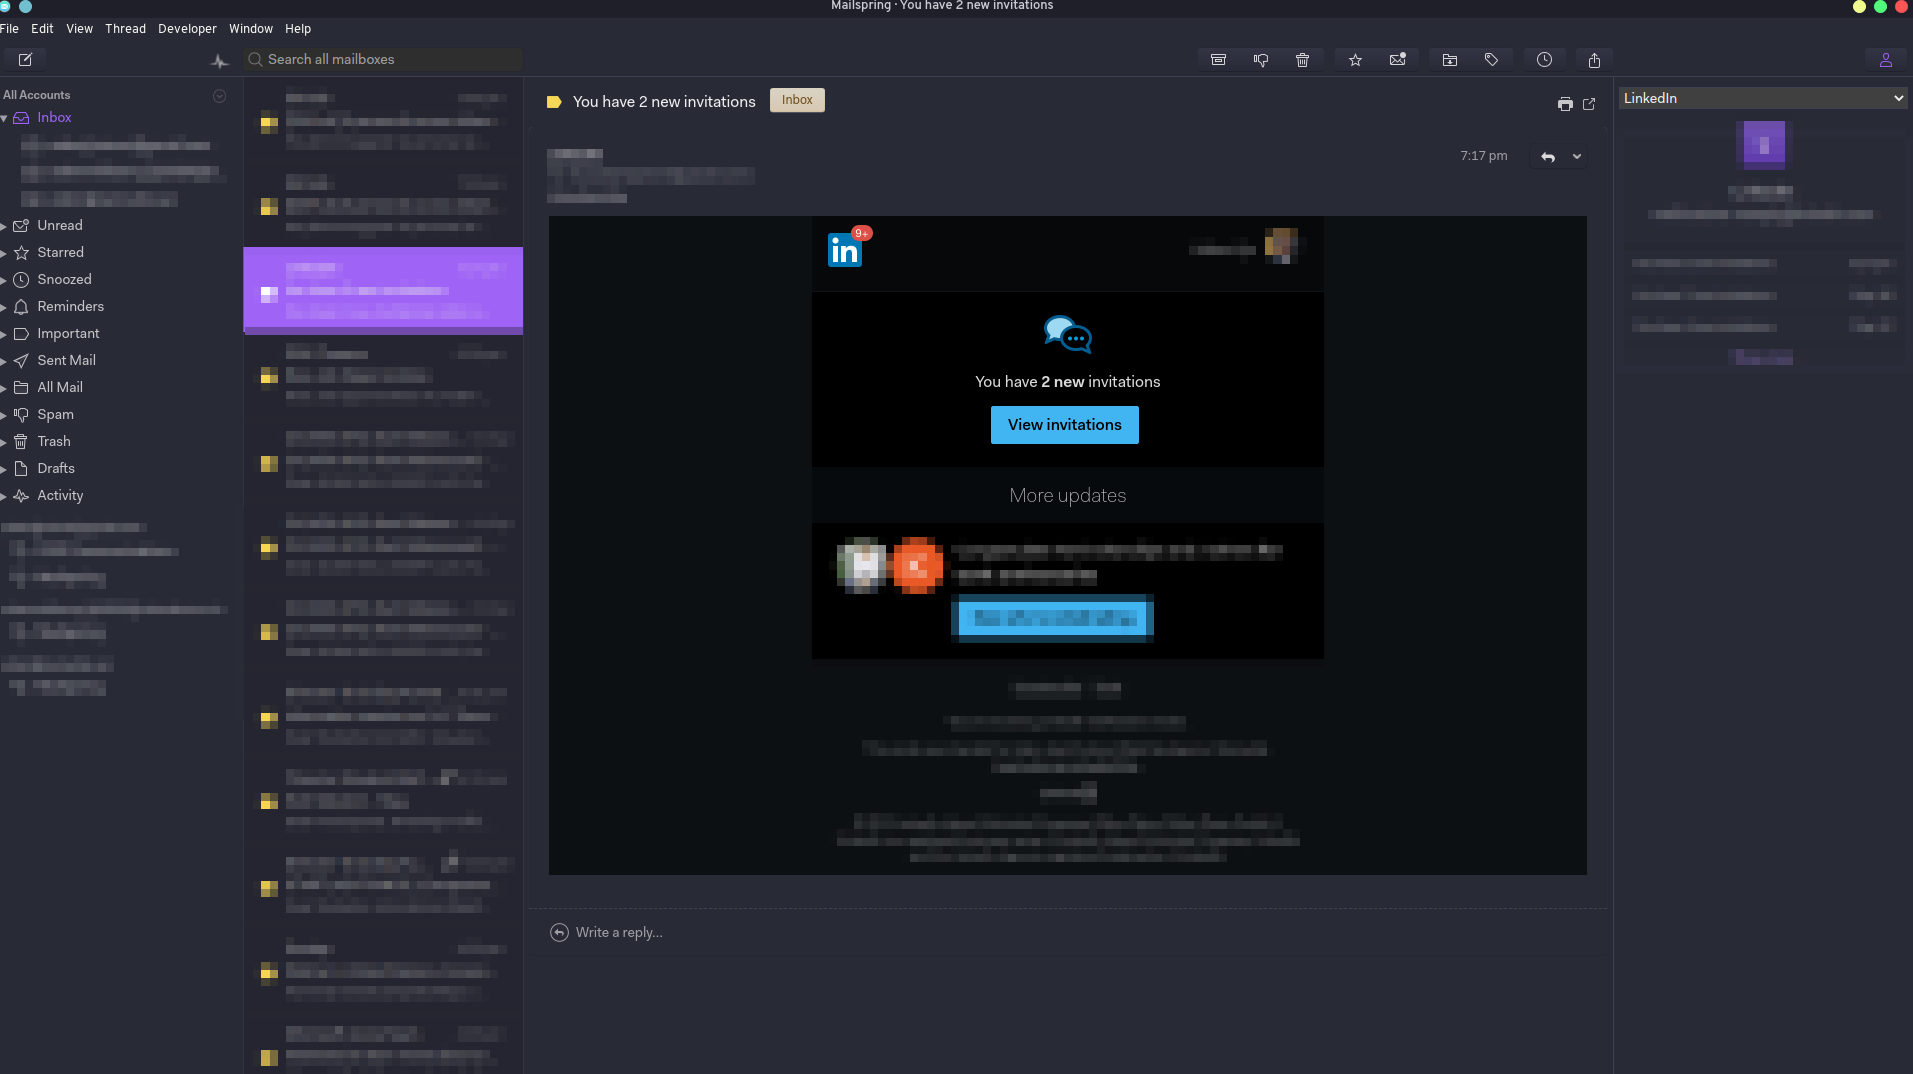
Task: Open the LinkedIn contact dropdown
Action: click(1761, 97)
